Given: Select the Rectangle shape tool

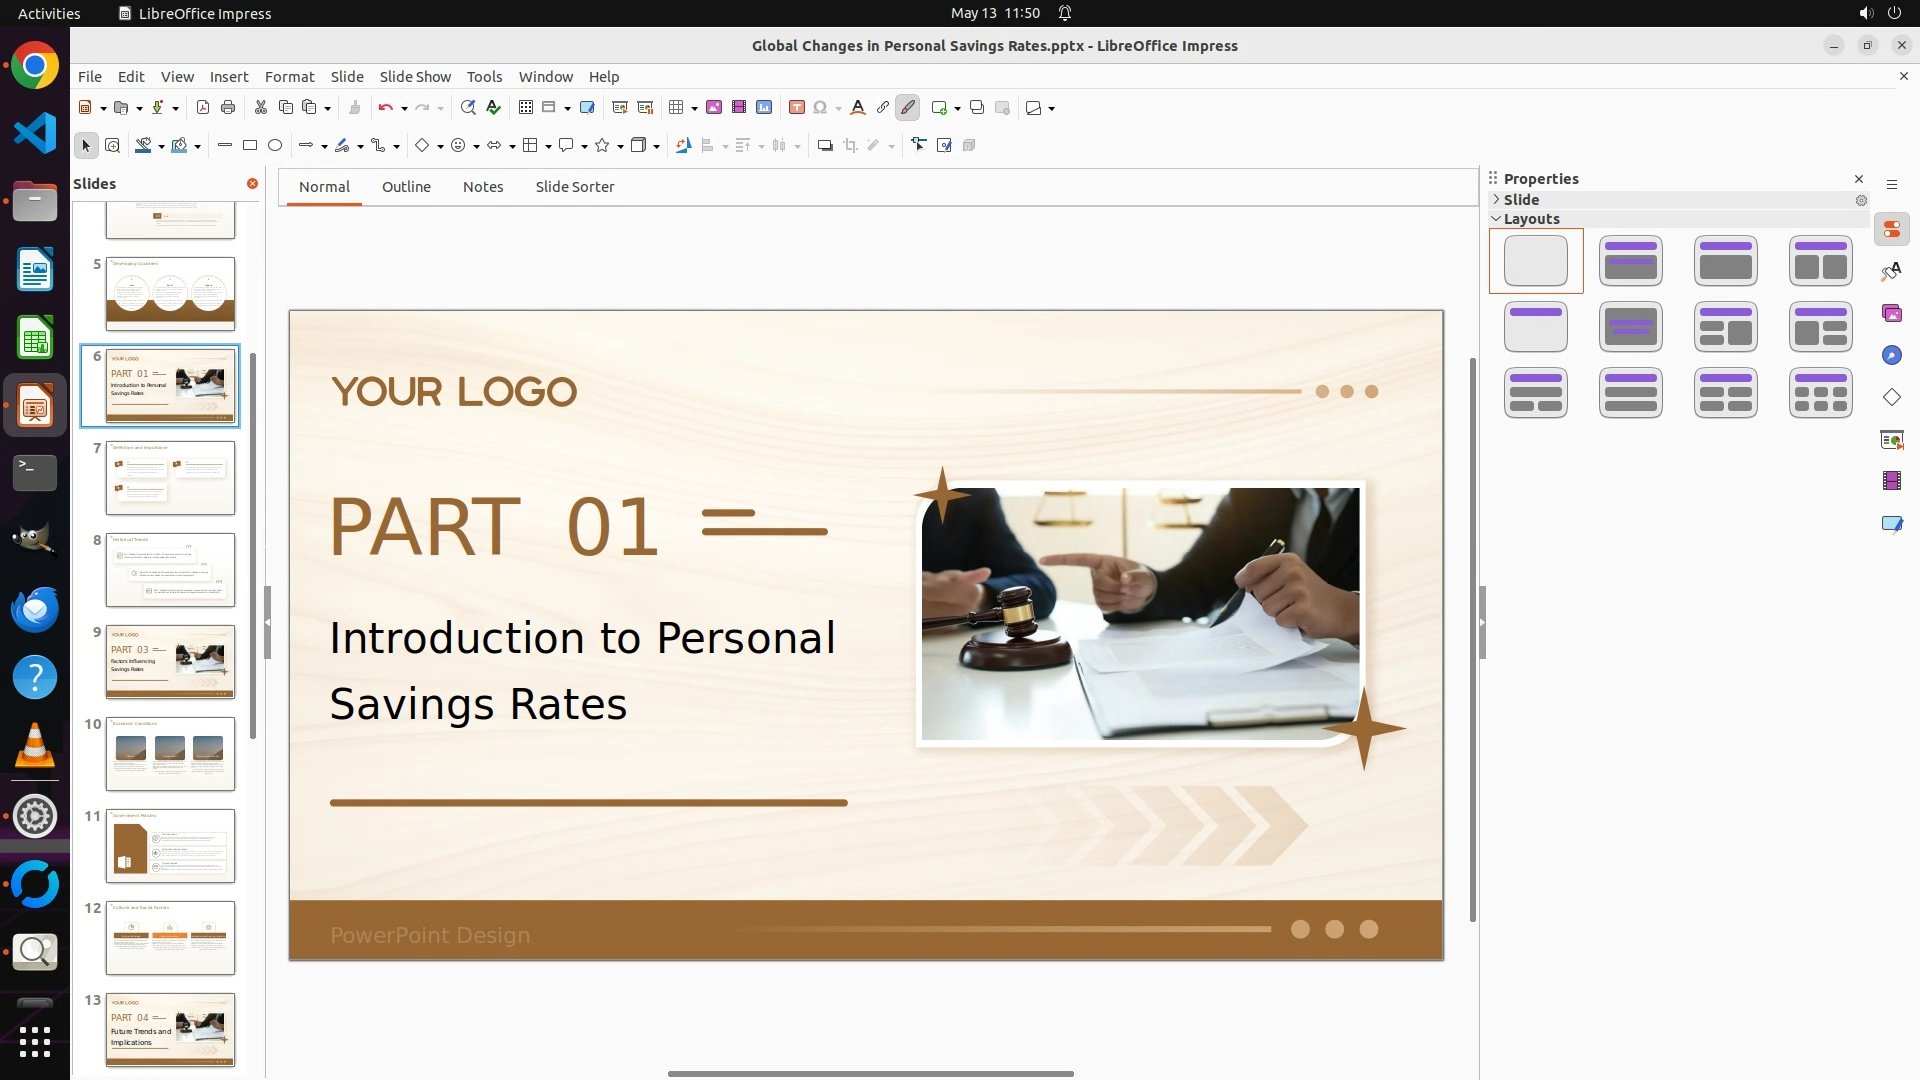Looking at the screenshot, I should click(x=250, y=146).
